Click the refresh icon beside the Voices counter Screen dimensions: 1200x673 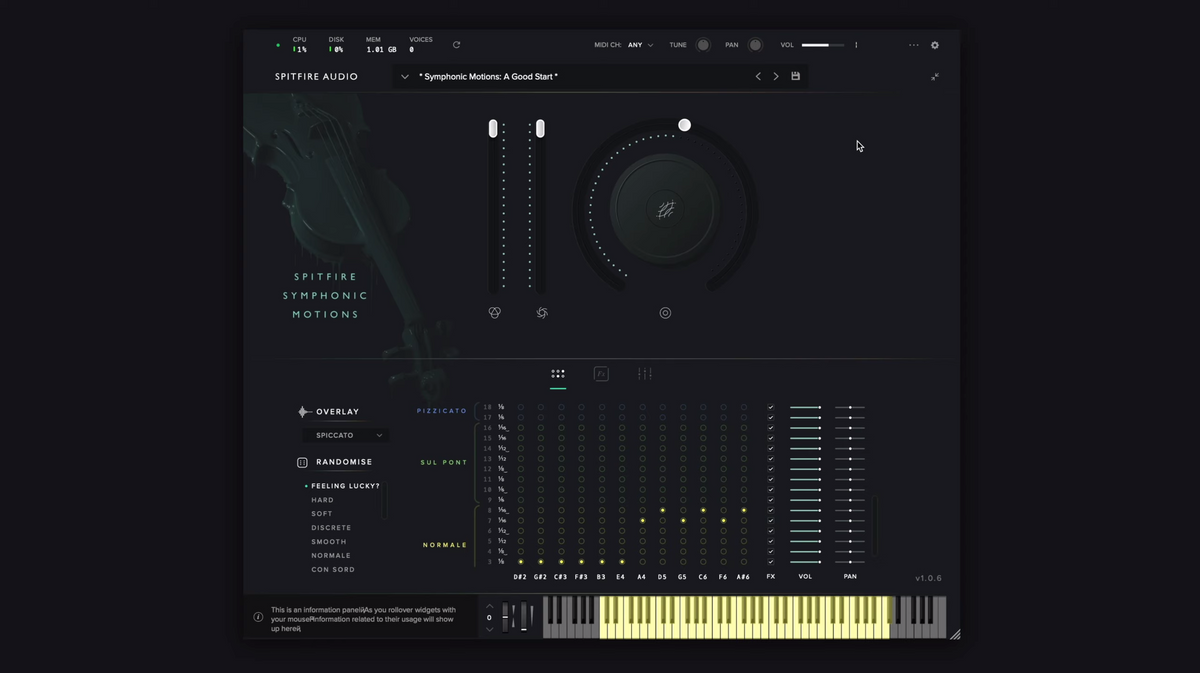[x=456, y=45]
